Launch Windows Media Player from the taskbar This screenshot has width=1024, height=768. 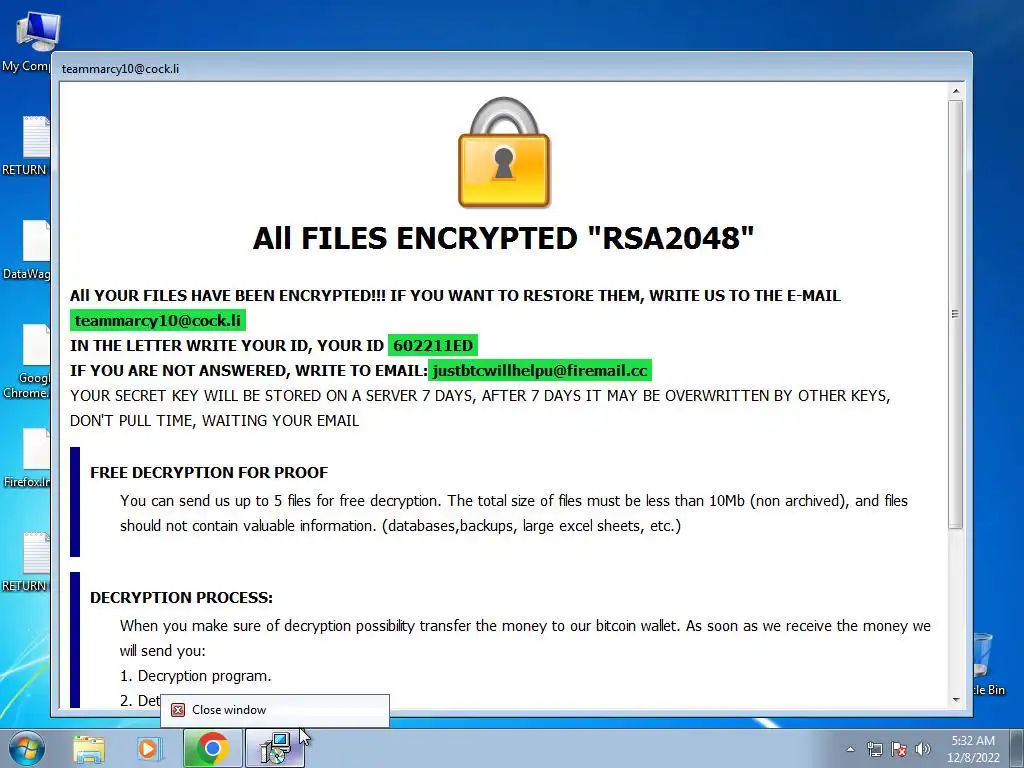(x=149, y=748)
